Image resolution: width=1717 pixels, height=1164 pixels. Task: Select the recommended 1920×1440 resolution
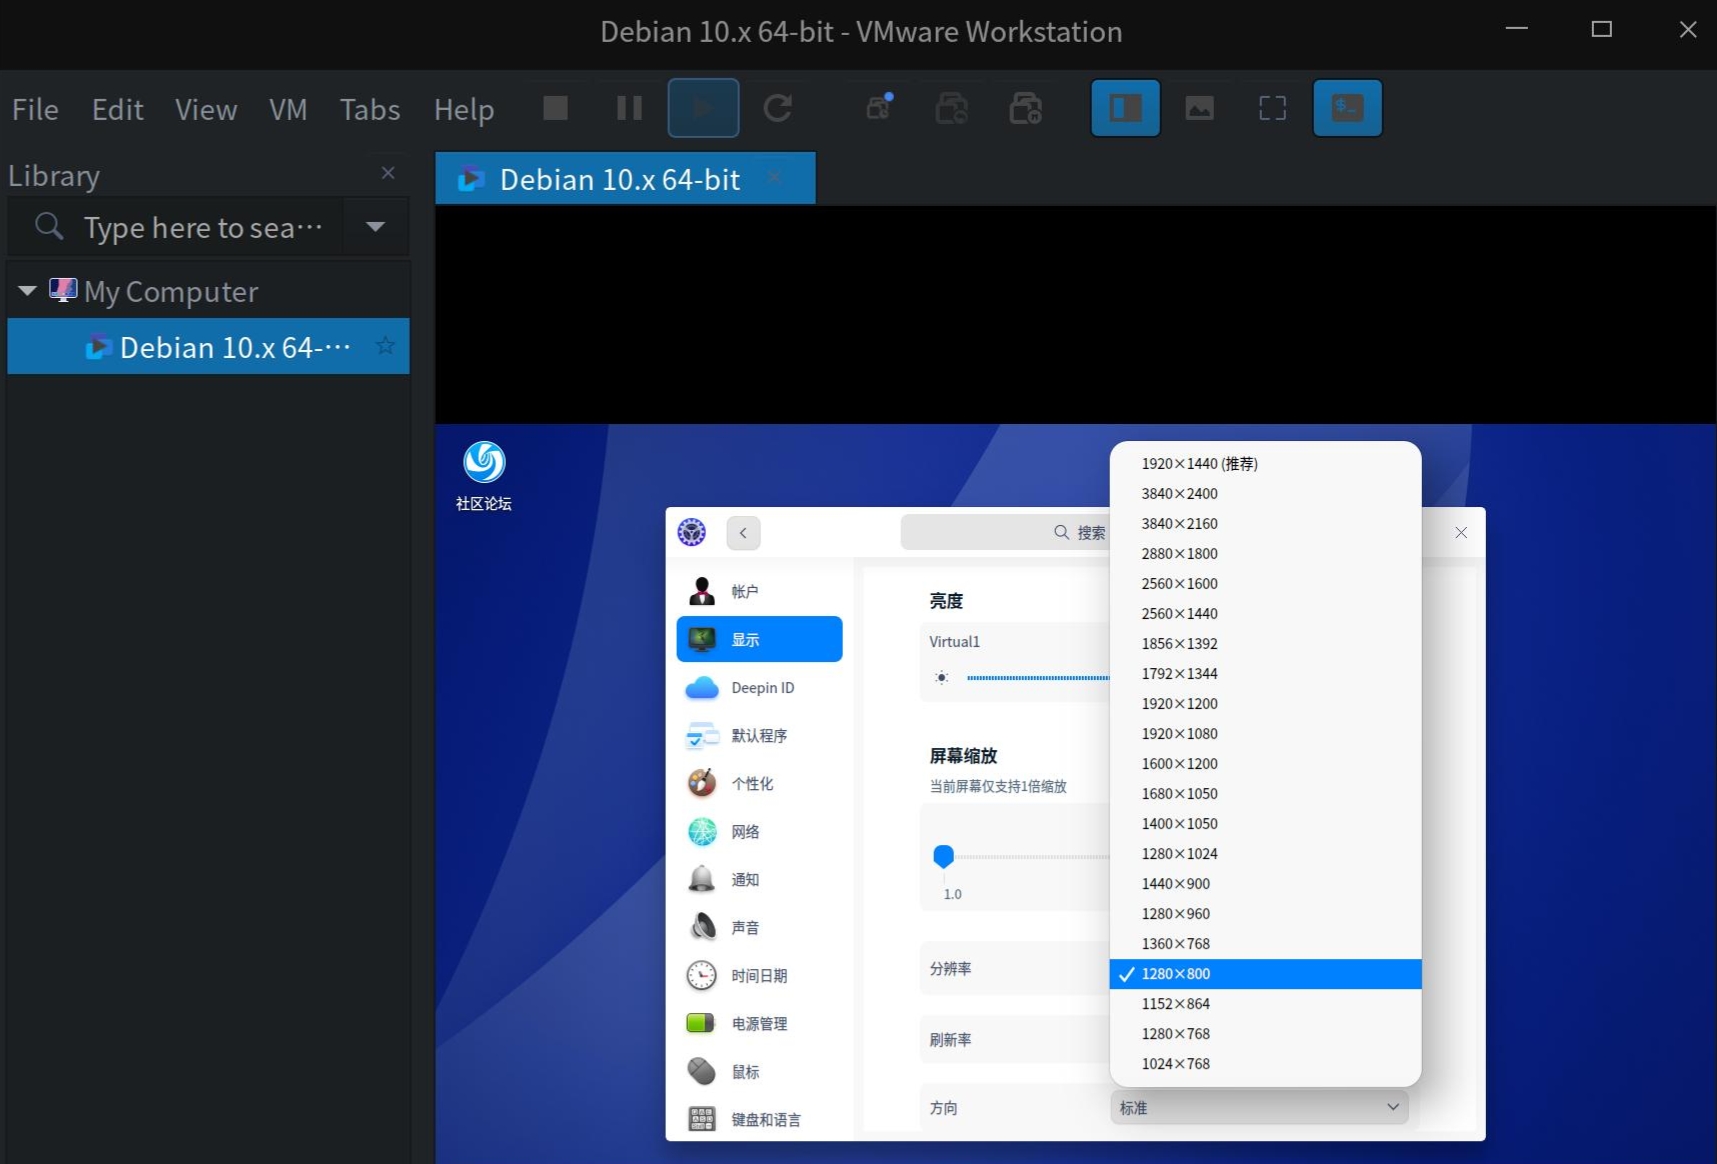[1197, 463]
